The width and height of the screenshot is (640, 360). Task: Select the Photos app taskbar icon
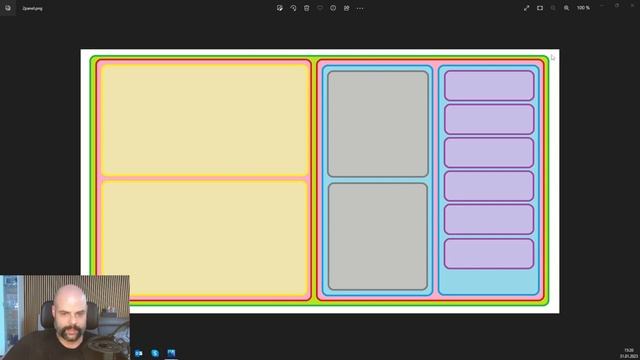[x=171, y=353]
